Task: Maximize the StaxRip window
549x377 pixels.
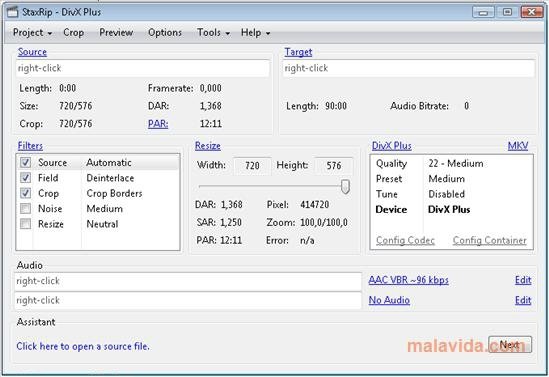Action: [x=507, y=12]
